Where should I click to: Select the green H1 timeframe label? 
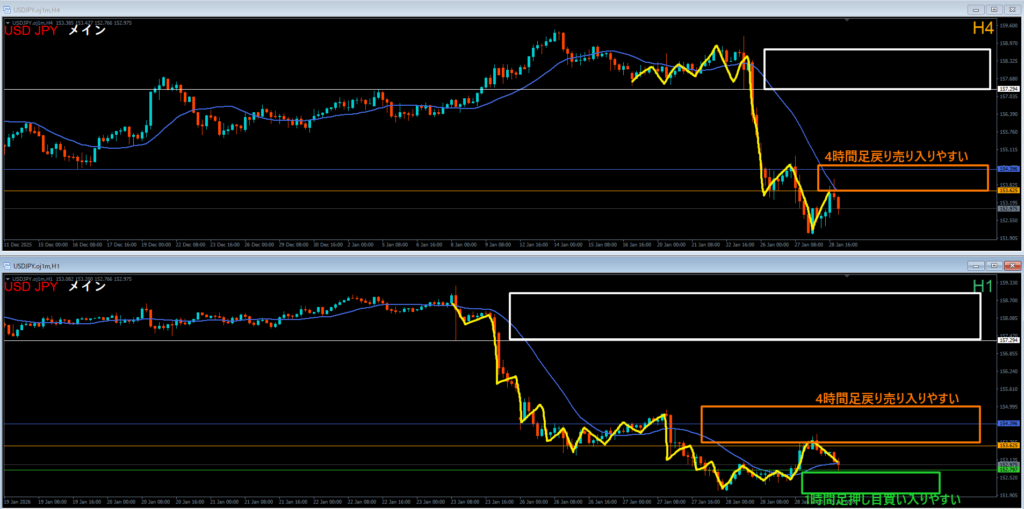point(983,286)
